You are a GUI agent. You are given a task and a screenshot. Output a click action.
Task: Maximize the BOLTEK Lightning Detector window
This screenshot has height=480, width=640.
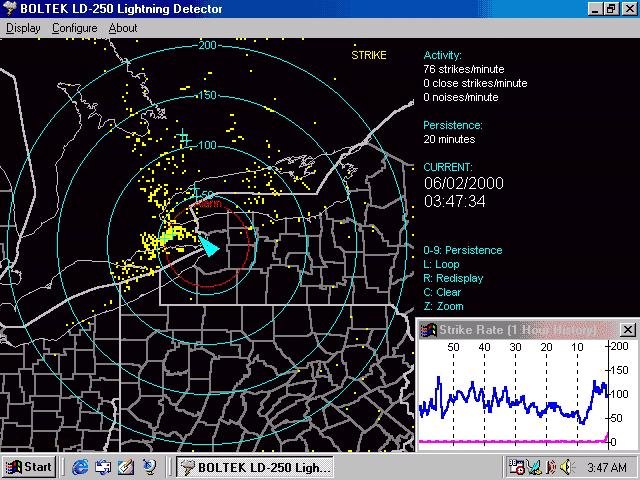pyautogui.click(x=612, y=9)
